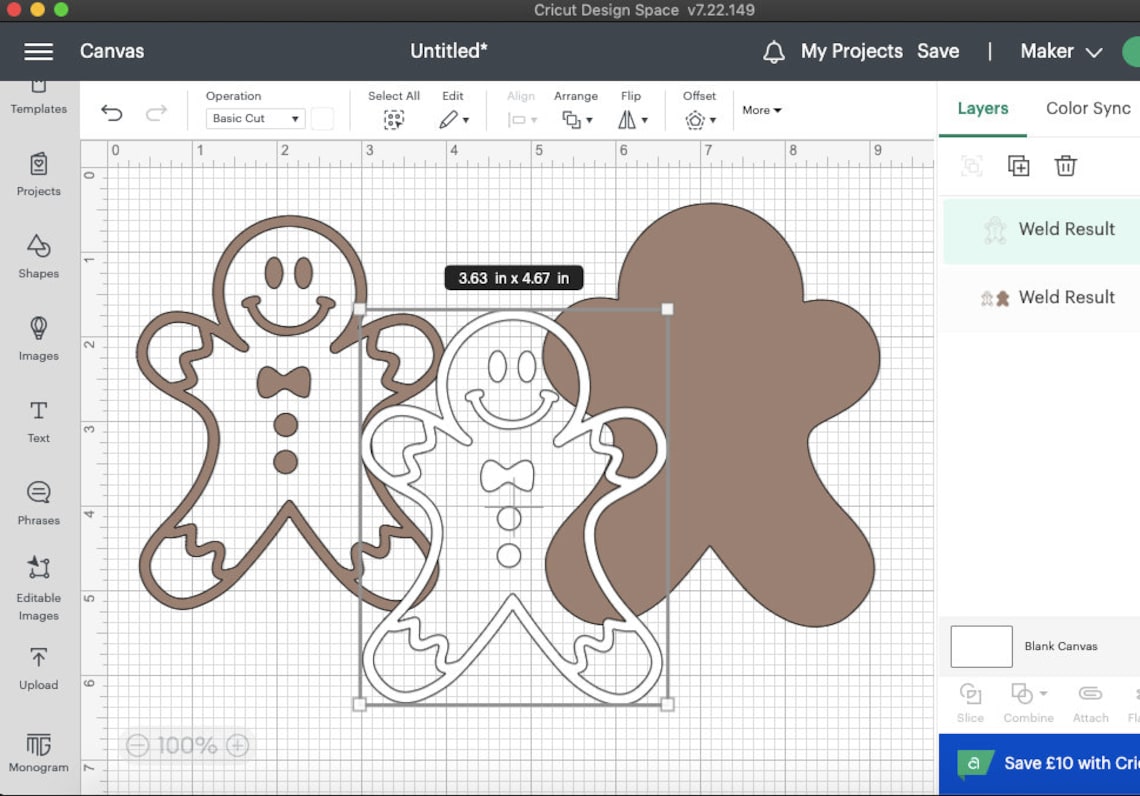Viewport: 1140px width, 796px height.
Task: Open the My Projects menu
Action: (851, 51)
